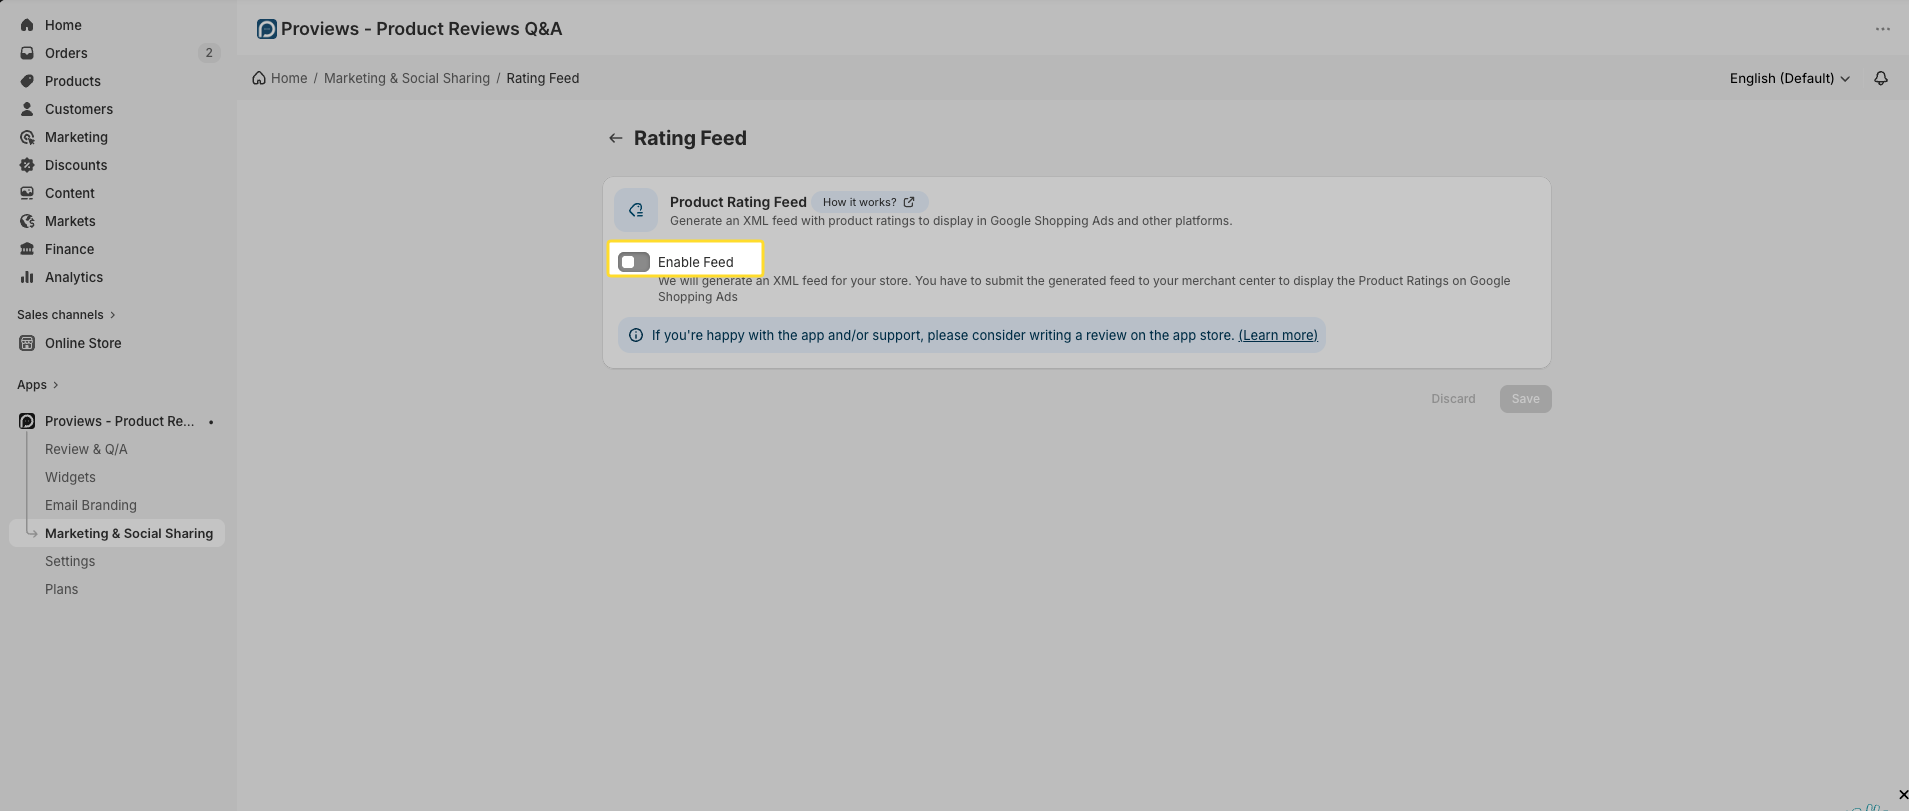1909x811 pixels.
Task: Close the widget with the bottom-right X
Action: (1902, 795)
